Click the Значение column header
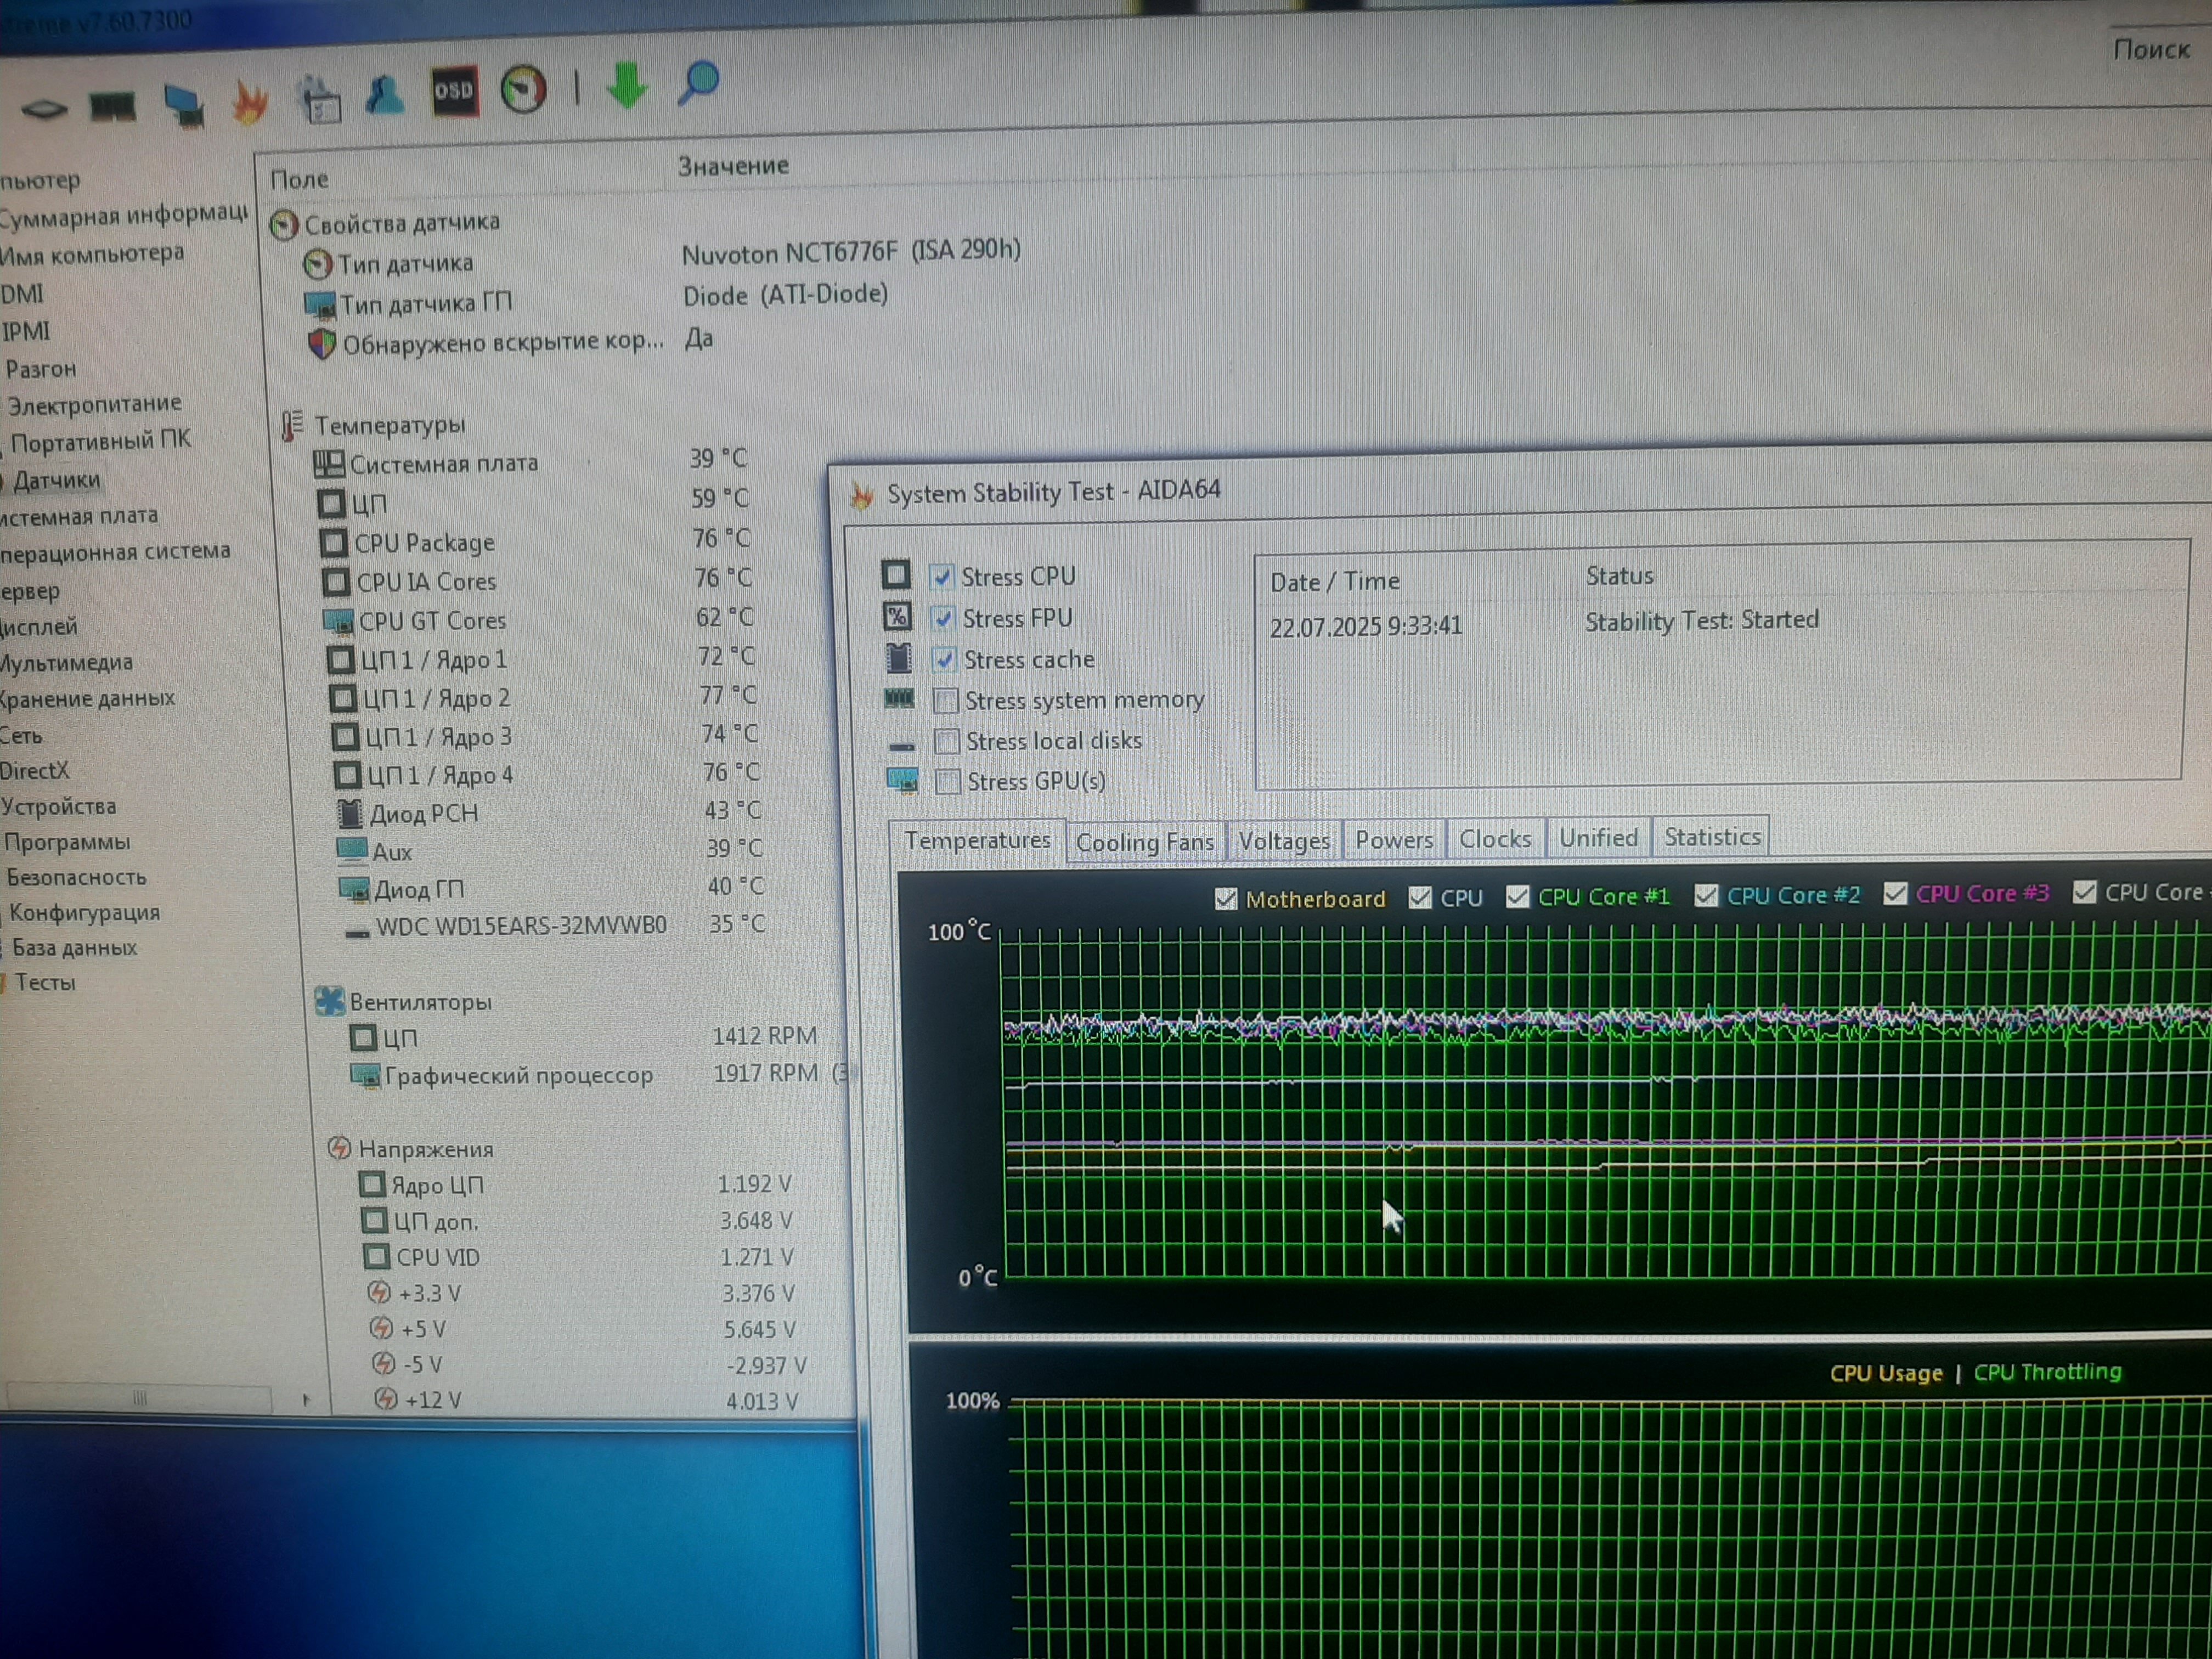The image size is (2212, 1659). click(x=733, y=166)
